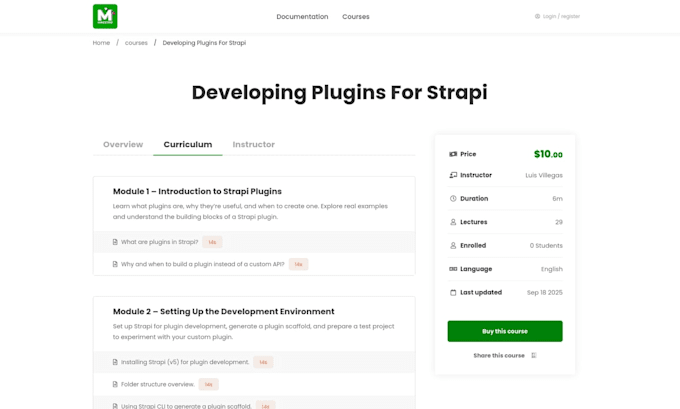Open the Courses menu item
Viewport: 680px width, 409px height.
coord(356,16)
